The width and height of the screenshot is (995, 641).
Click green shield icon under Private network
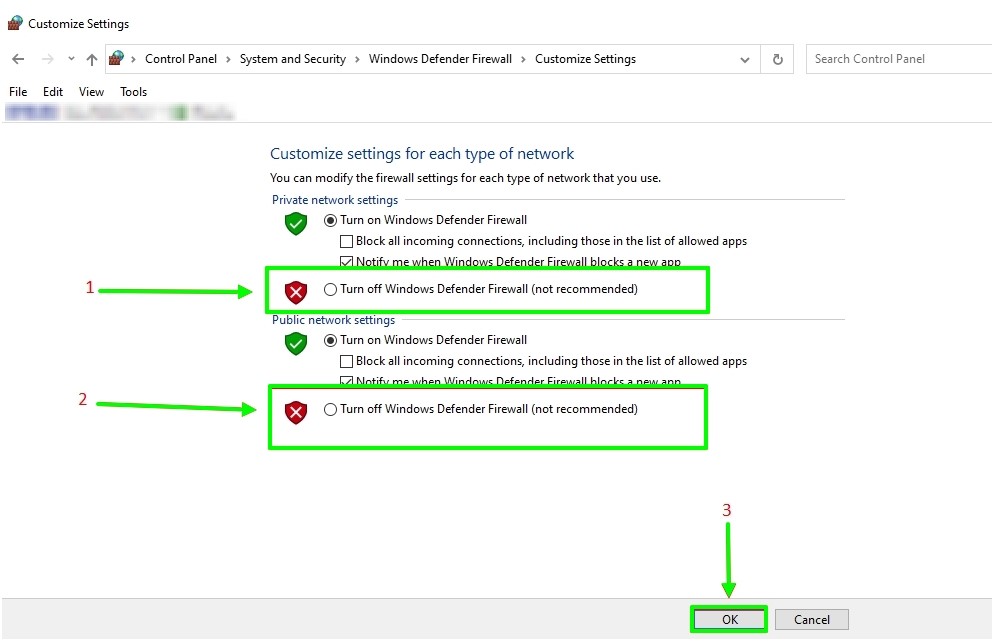pos(296,223)
